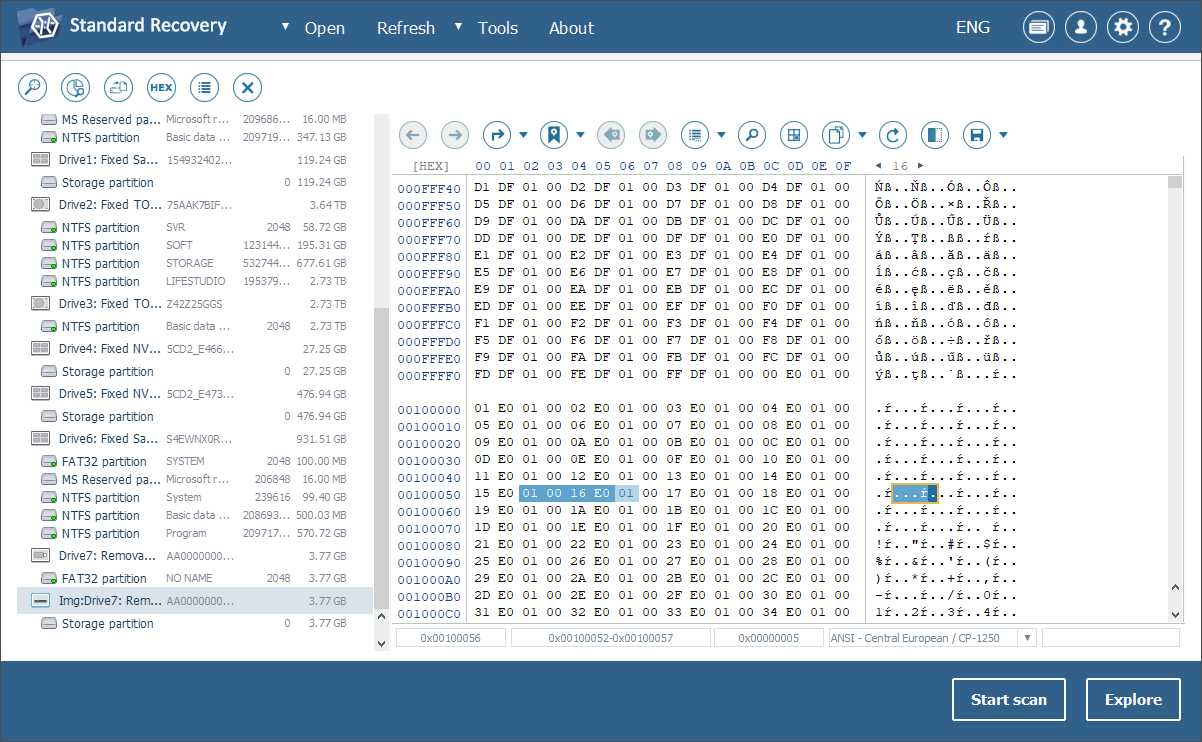This screenshot has width=1202, height=742.
Task: Click the drive list vertical scrollbar
Action: 379,380
